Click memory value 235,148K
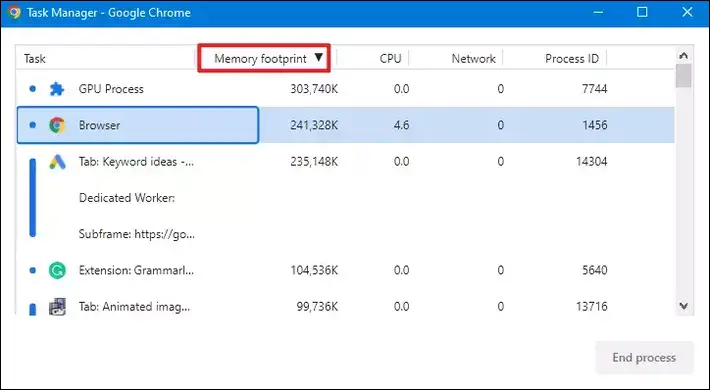 314,162
